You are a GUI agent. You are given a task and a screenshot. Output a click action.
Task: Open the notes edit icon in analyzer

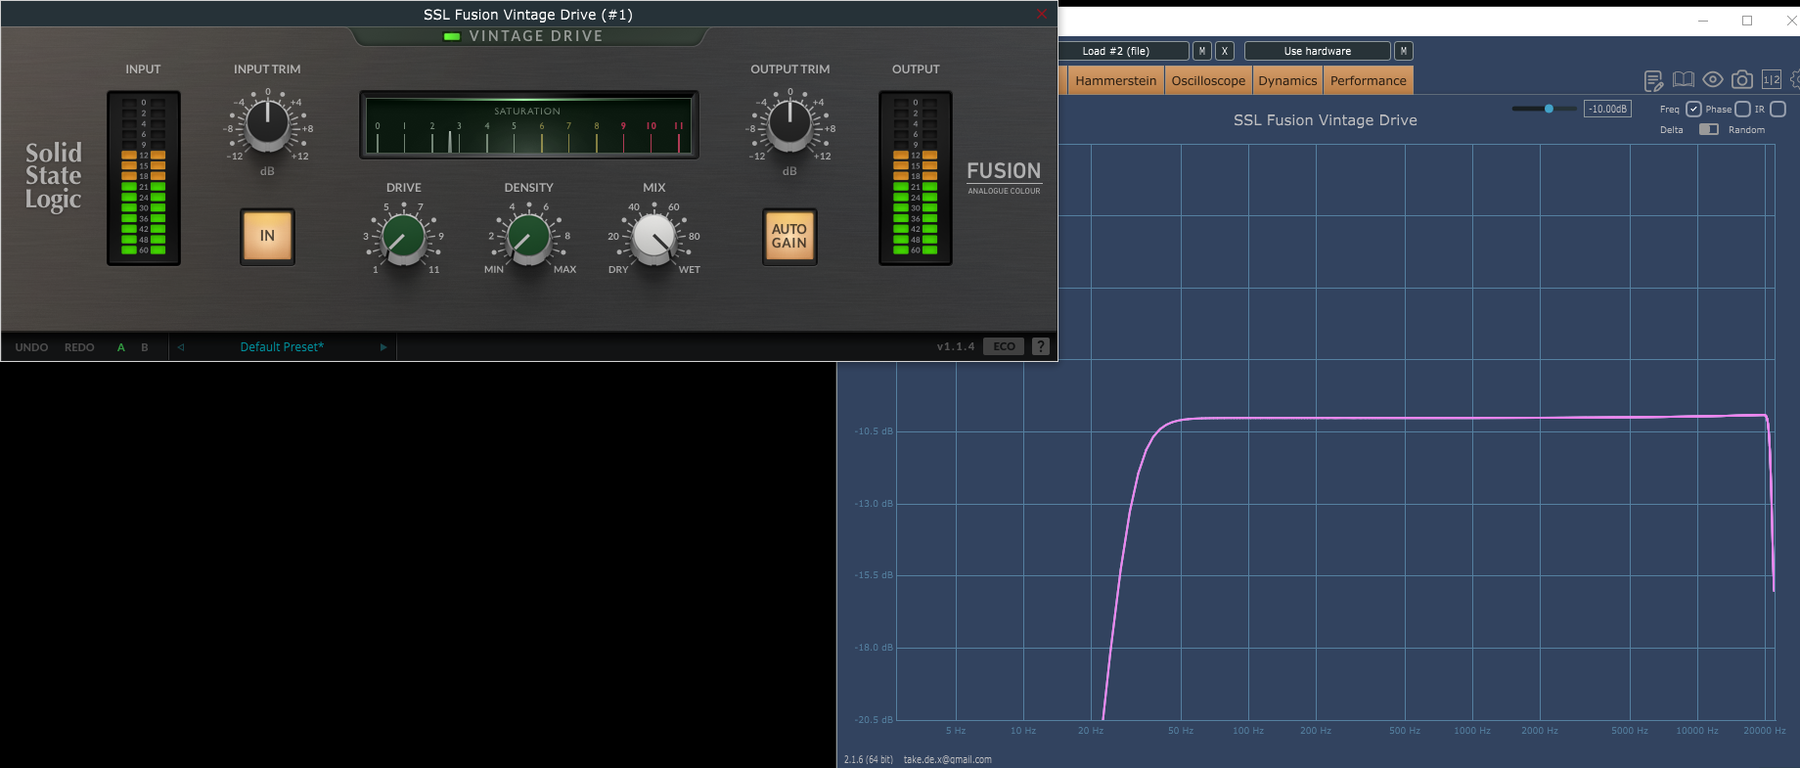coord(1654,81)
